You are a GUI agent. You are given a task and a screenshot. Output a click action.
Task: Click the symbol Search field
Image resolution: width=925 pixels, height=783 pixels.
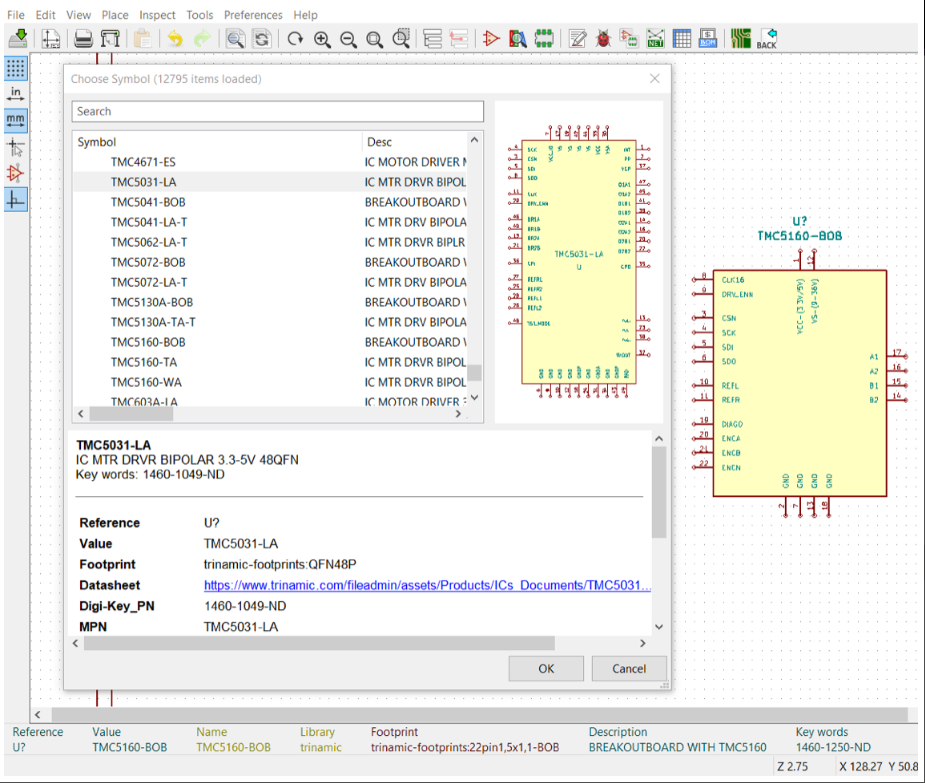[x=278, y=112]
